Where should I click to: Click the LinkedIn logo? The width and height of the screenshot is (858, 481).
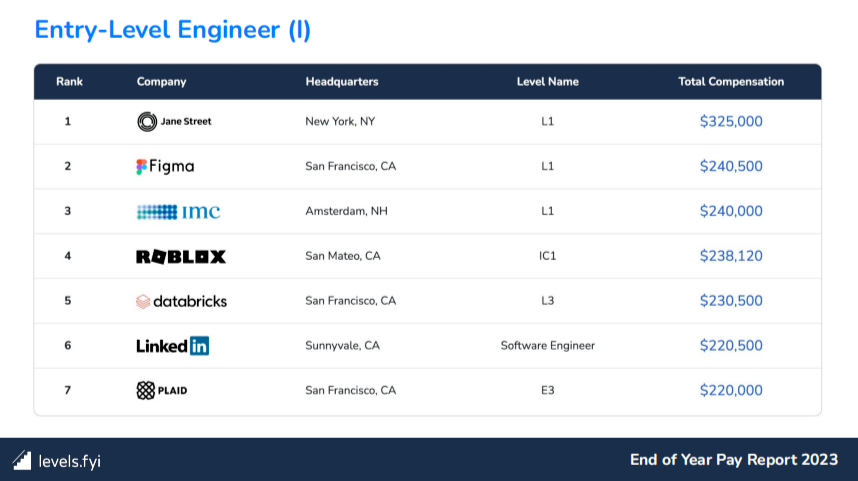(172, 346)
